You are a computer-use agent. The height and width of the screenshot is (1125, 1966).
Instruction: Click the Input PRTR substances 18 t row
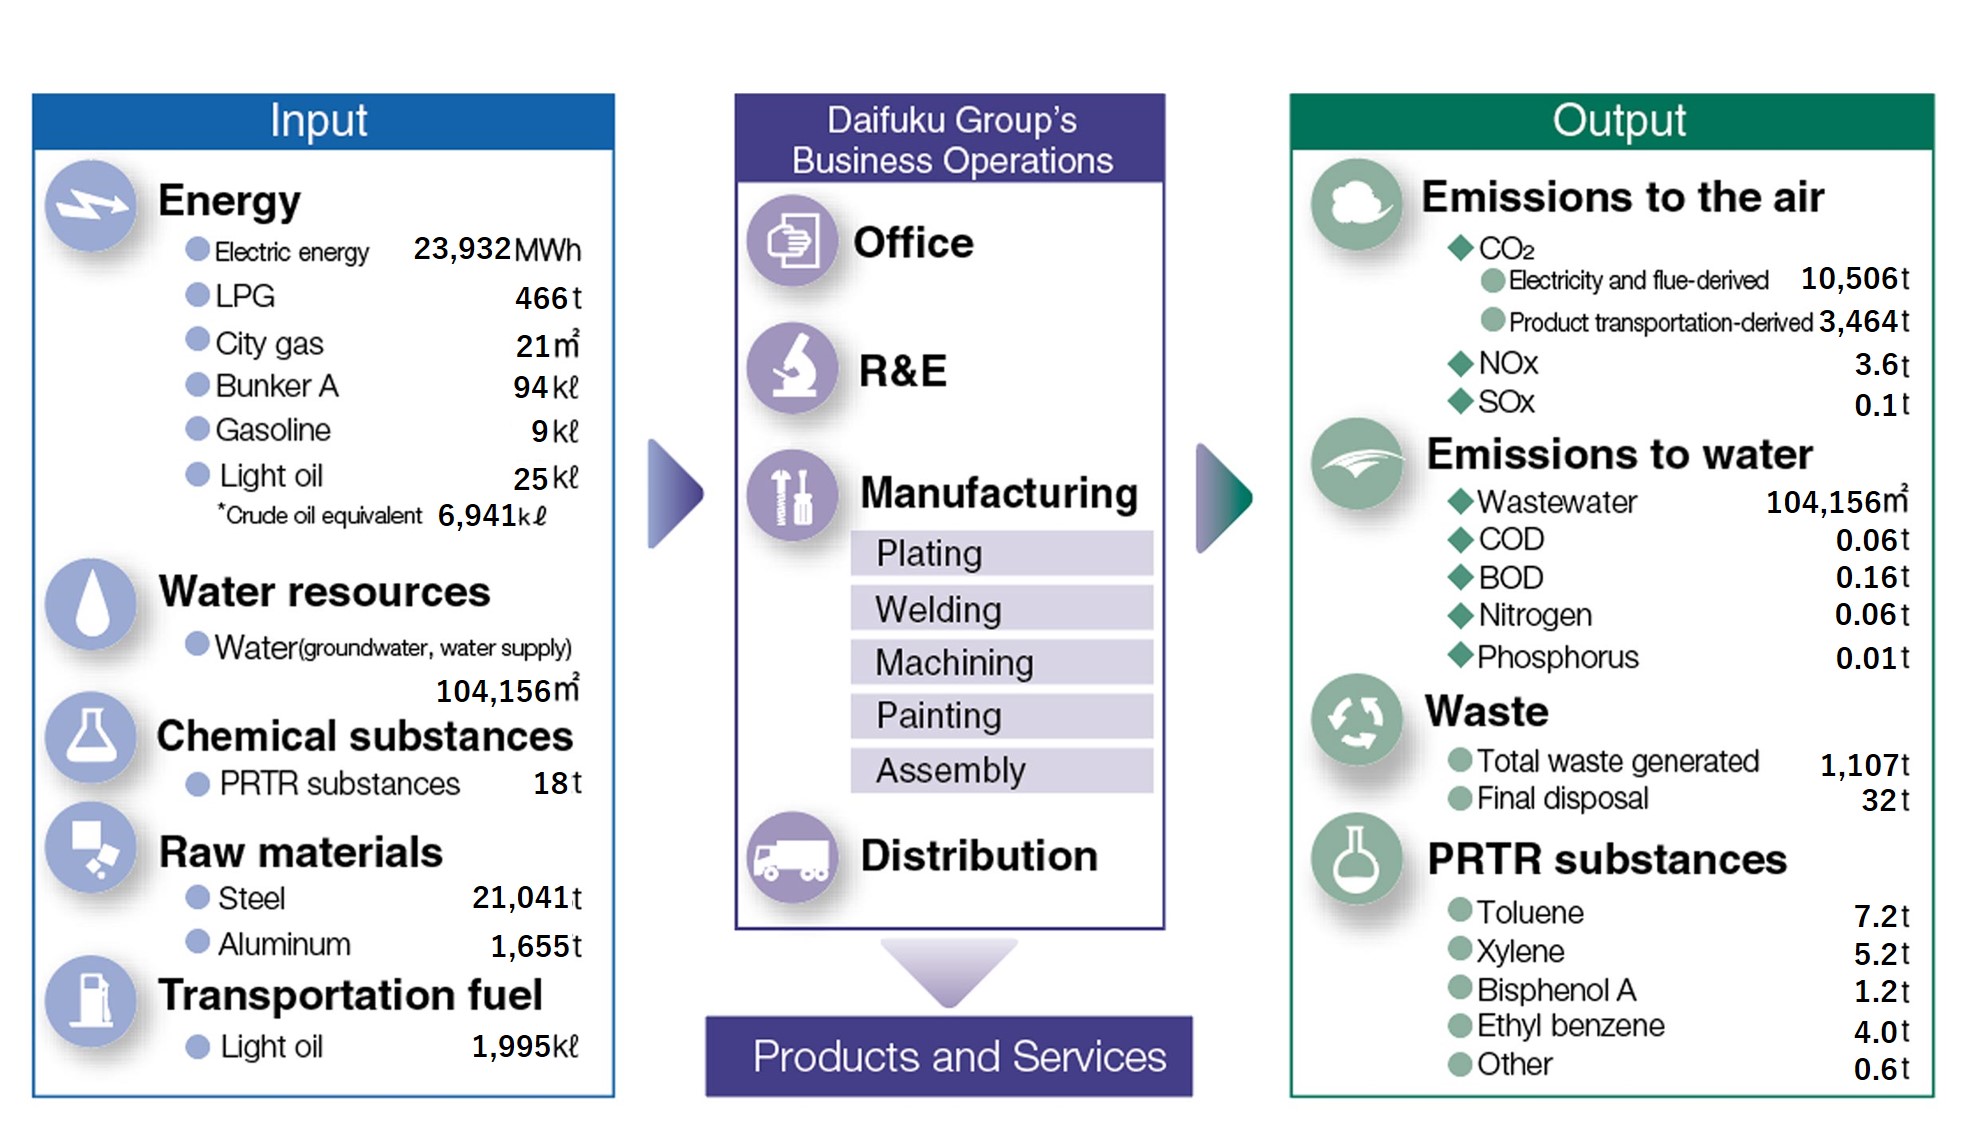coord(383,783)
